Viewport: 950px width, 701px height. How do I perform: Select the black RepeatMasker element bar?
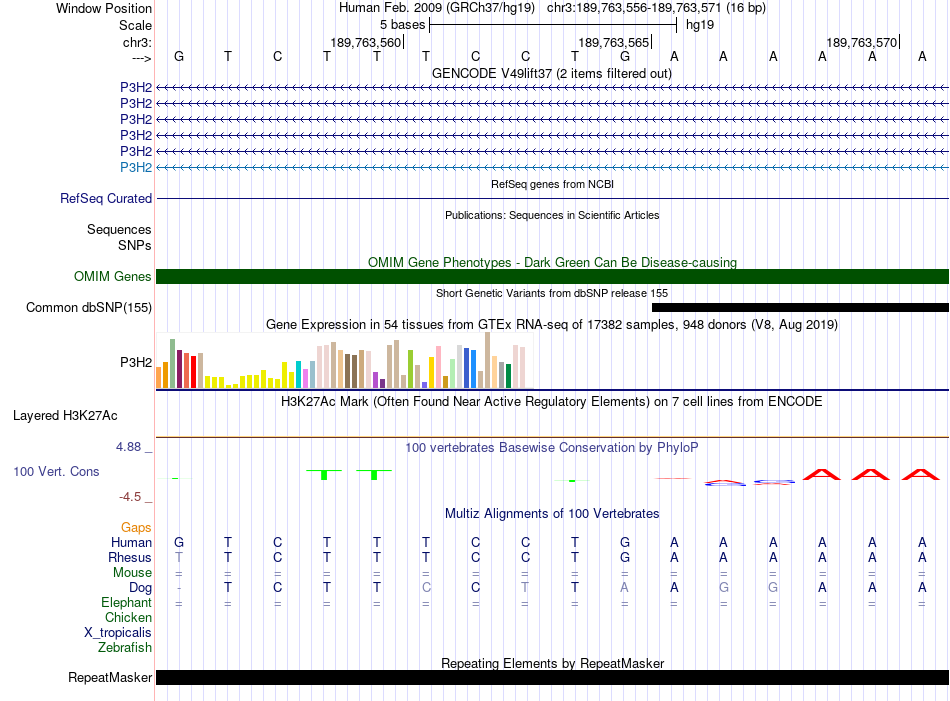pos(552,677)
